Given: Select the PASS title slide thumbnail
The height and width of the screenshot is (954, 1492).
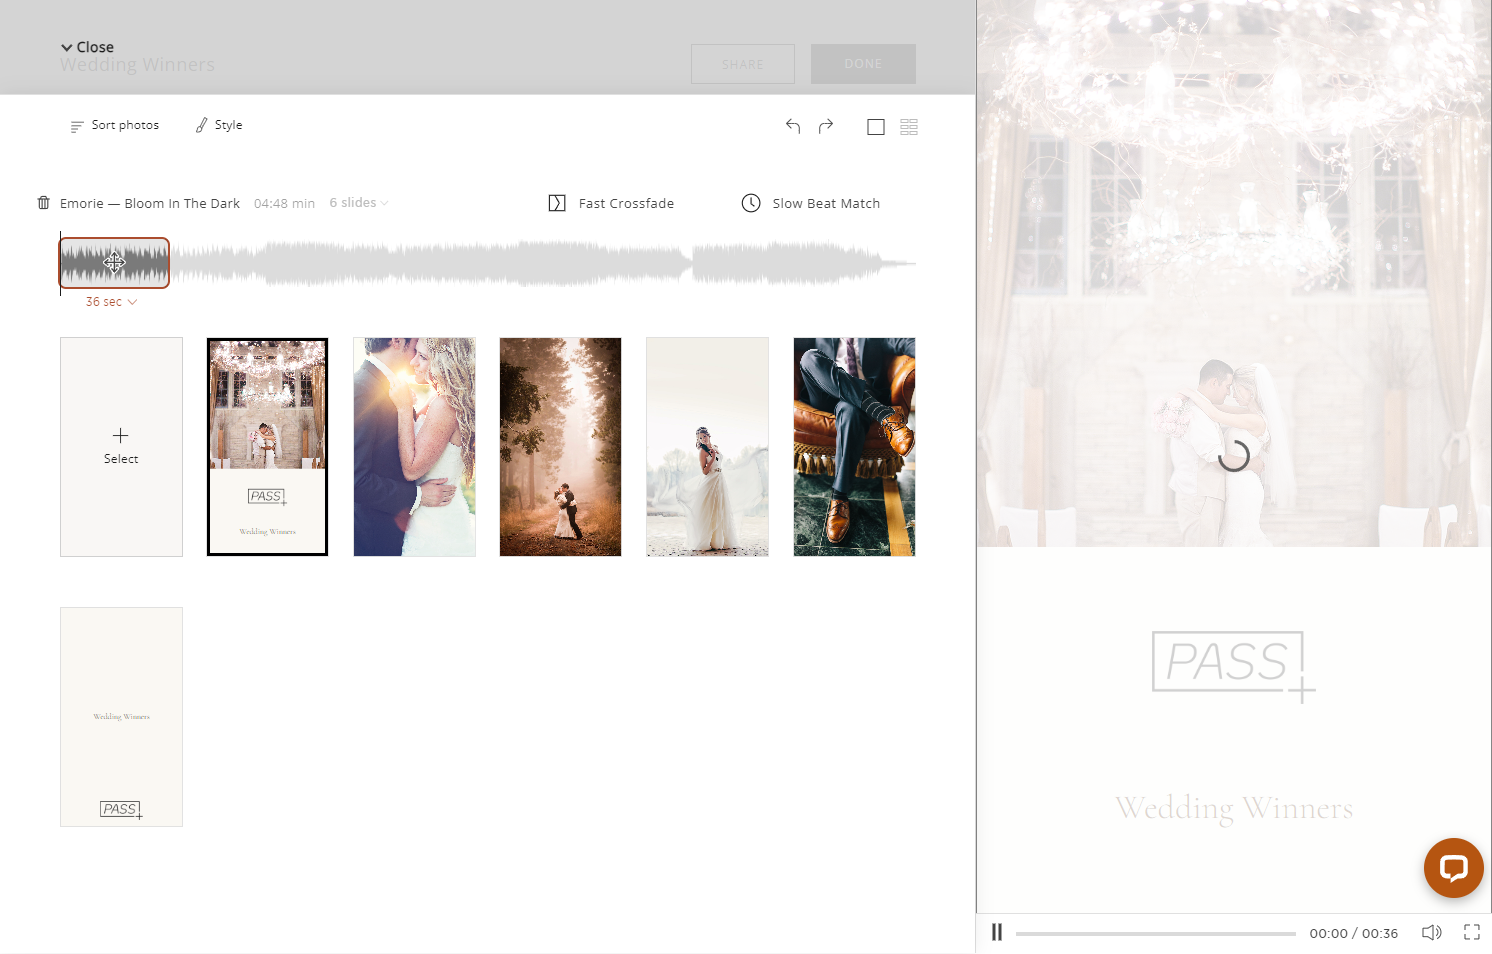Looking at the screenshot, I should click(x=267, y=447).
